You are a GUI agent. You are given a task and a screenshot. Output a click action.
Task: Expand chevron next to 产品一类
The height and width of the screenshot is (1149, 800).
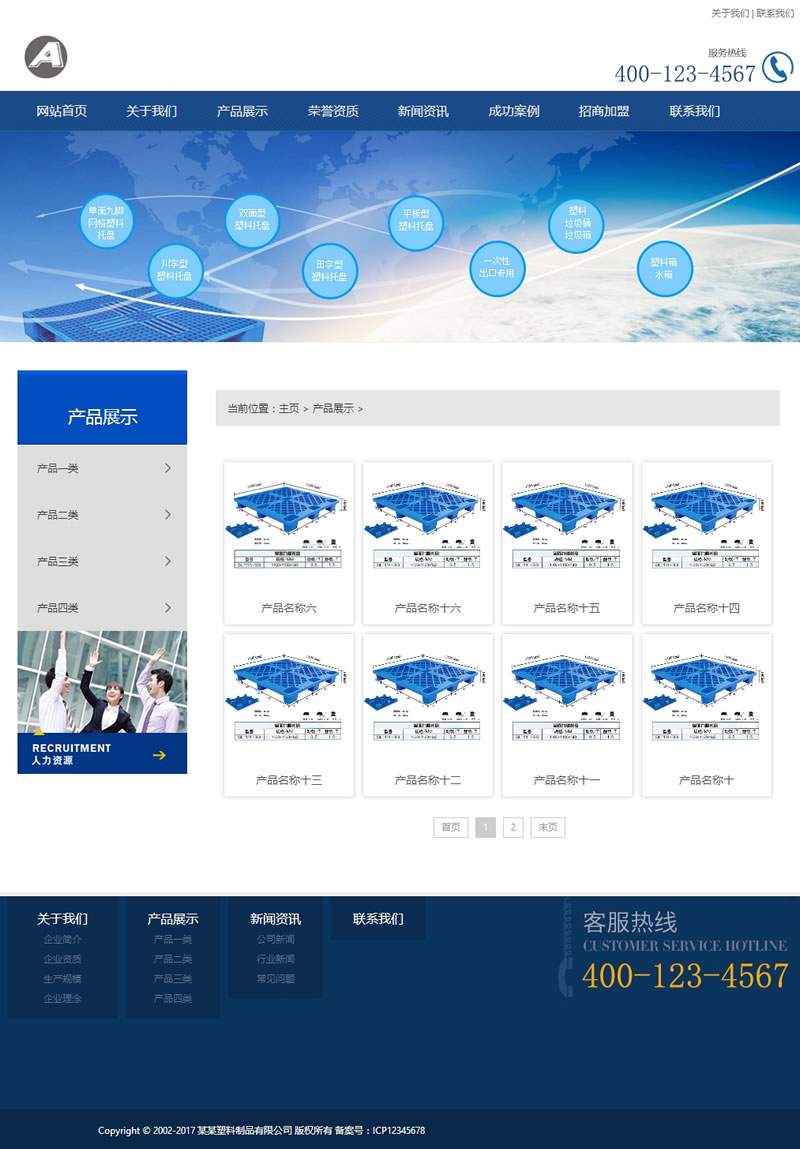point(168,468)
